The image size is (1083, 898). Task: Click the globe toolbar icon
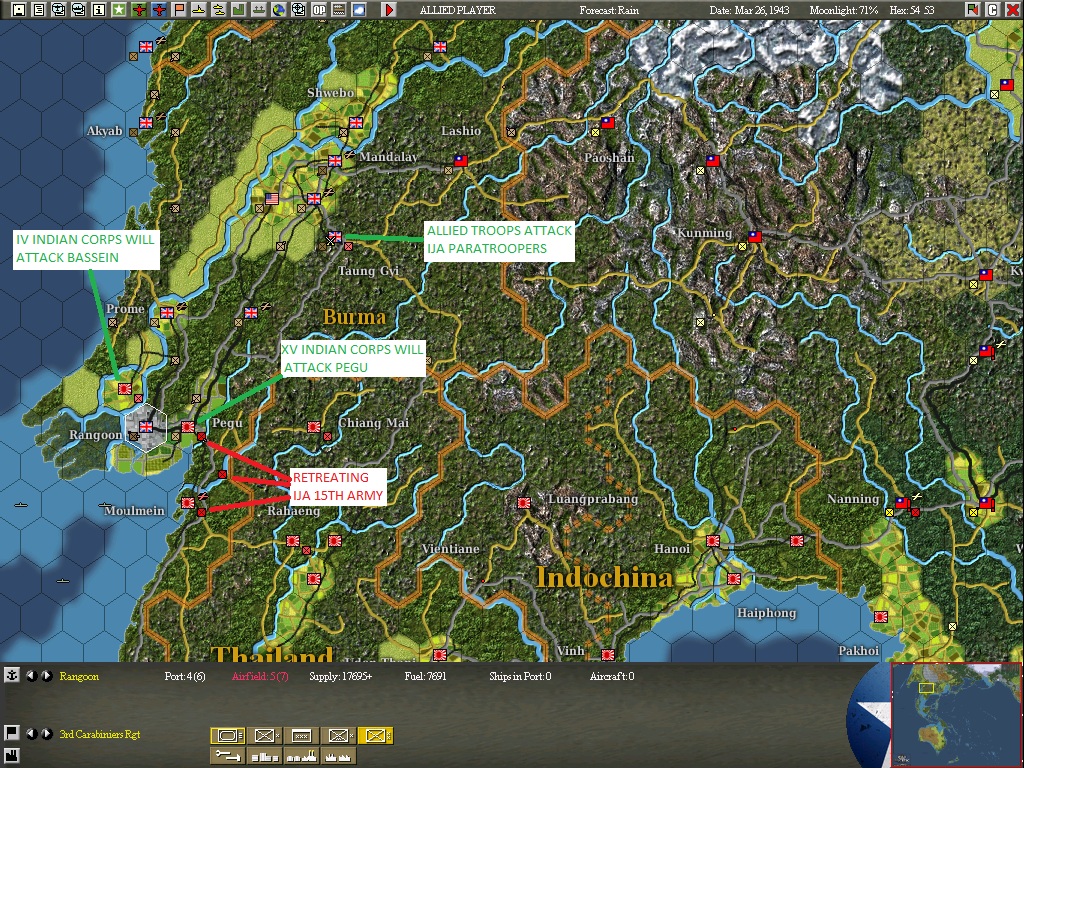[279, 10]
